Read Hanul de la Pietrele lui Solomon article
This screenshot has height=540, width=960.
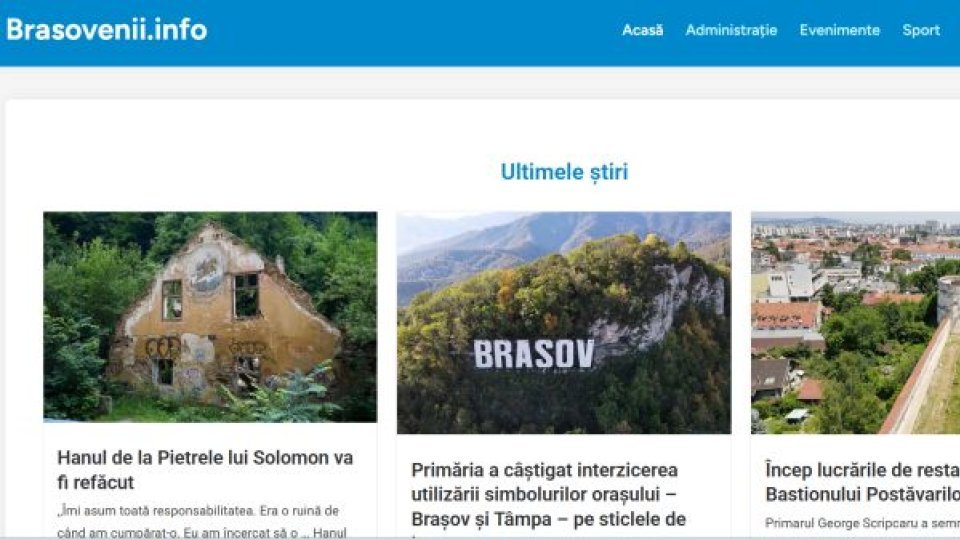click(x=205, y=470)
